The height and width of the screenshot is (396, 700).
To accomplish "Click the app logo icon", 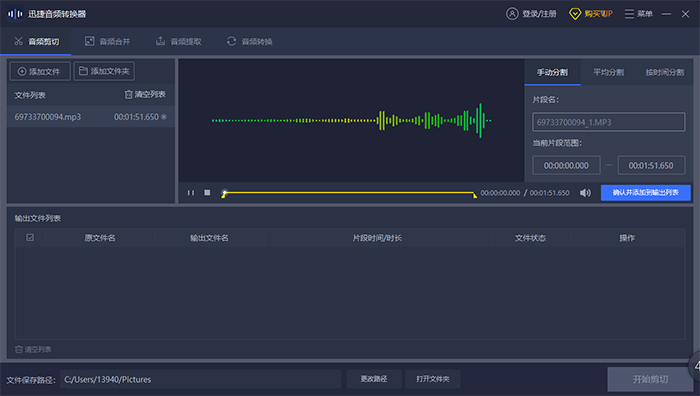I will 15,14.
